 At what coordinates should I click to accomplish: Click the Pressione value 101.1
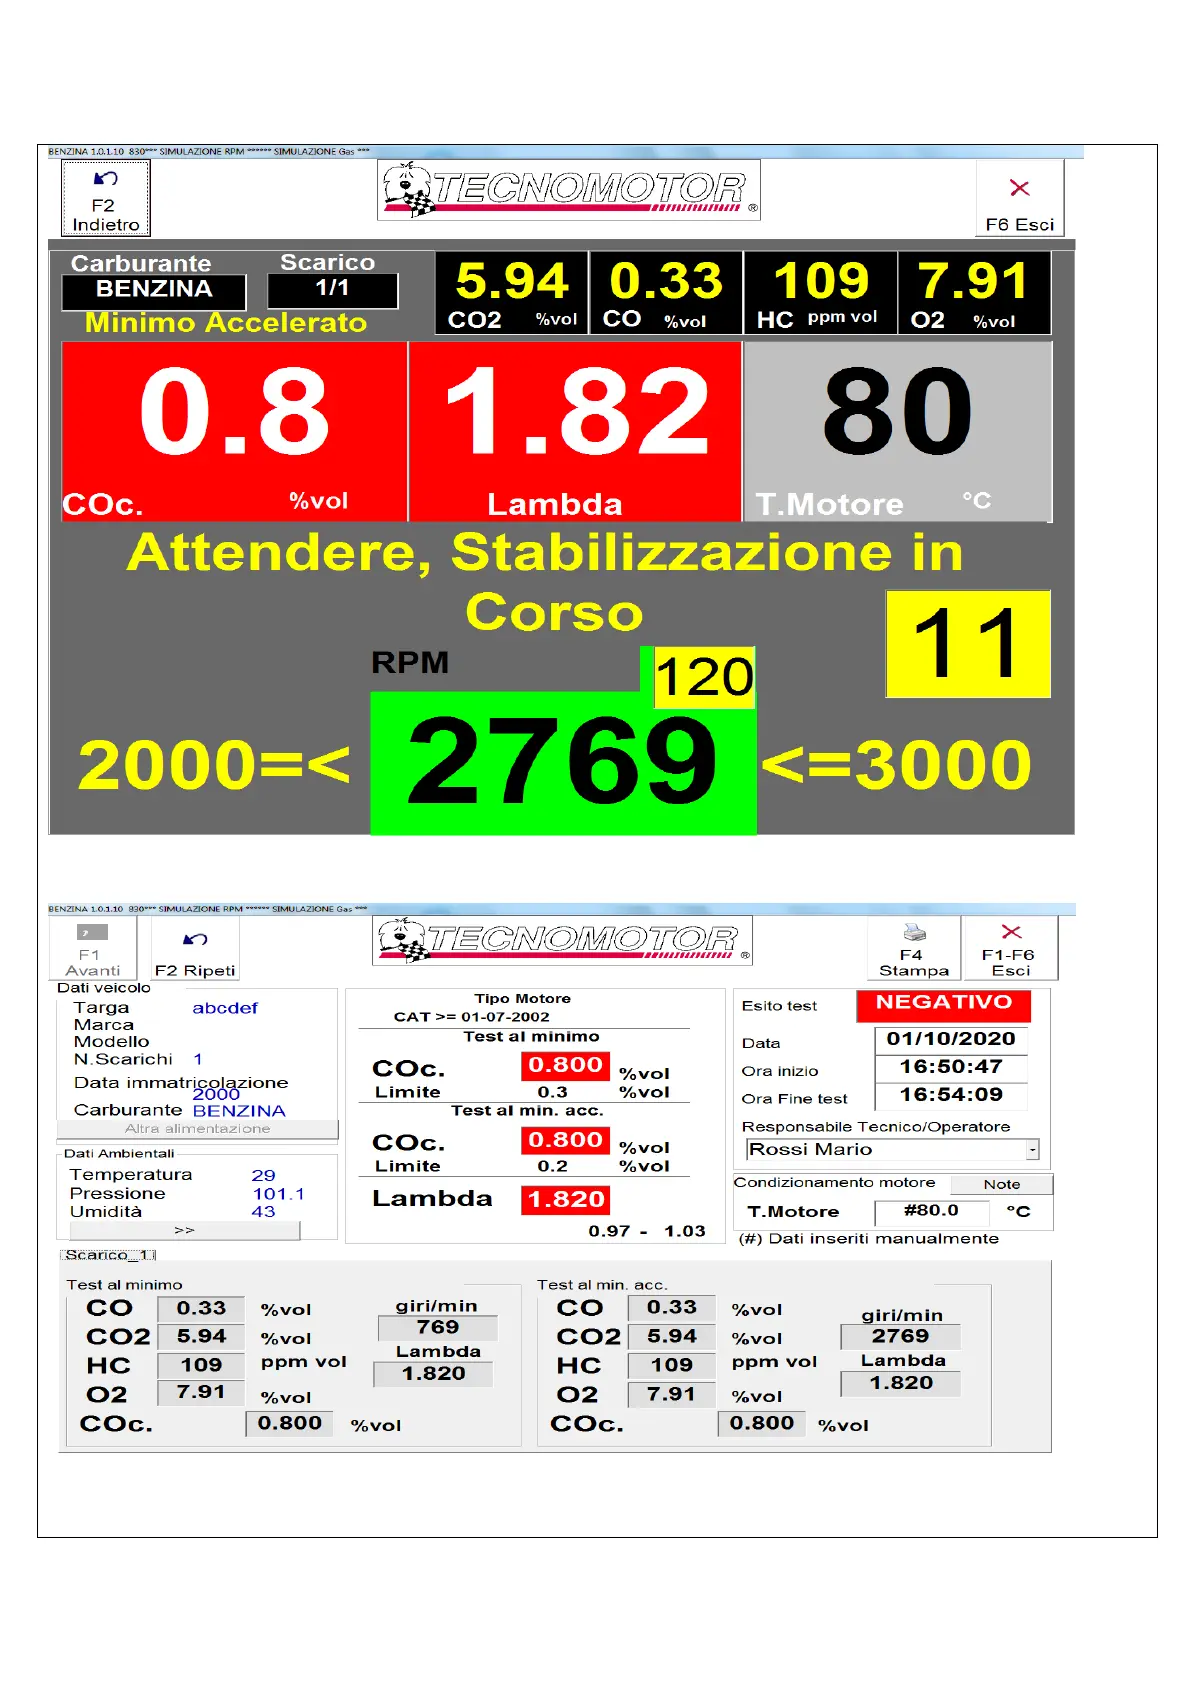tap(278, 1194)
